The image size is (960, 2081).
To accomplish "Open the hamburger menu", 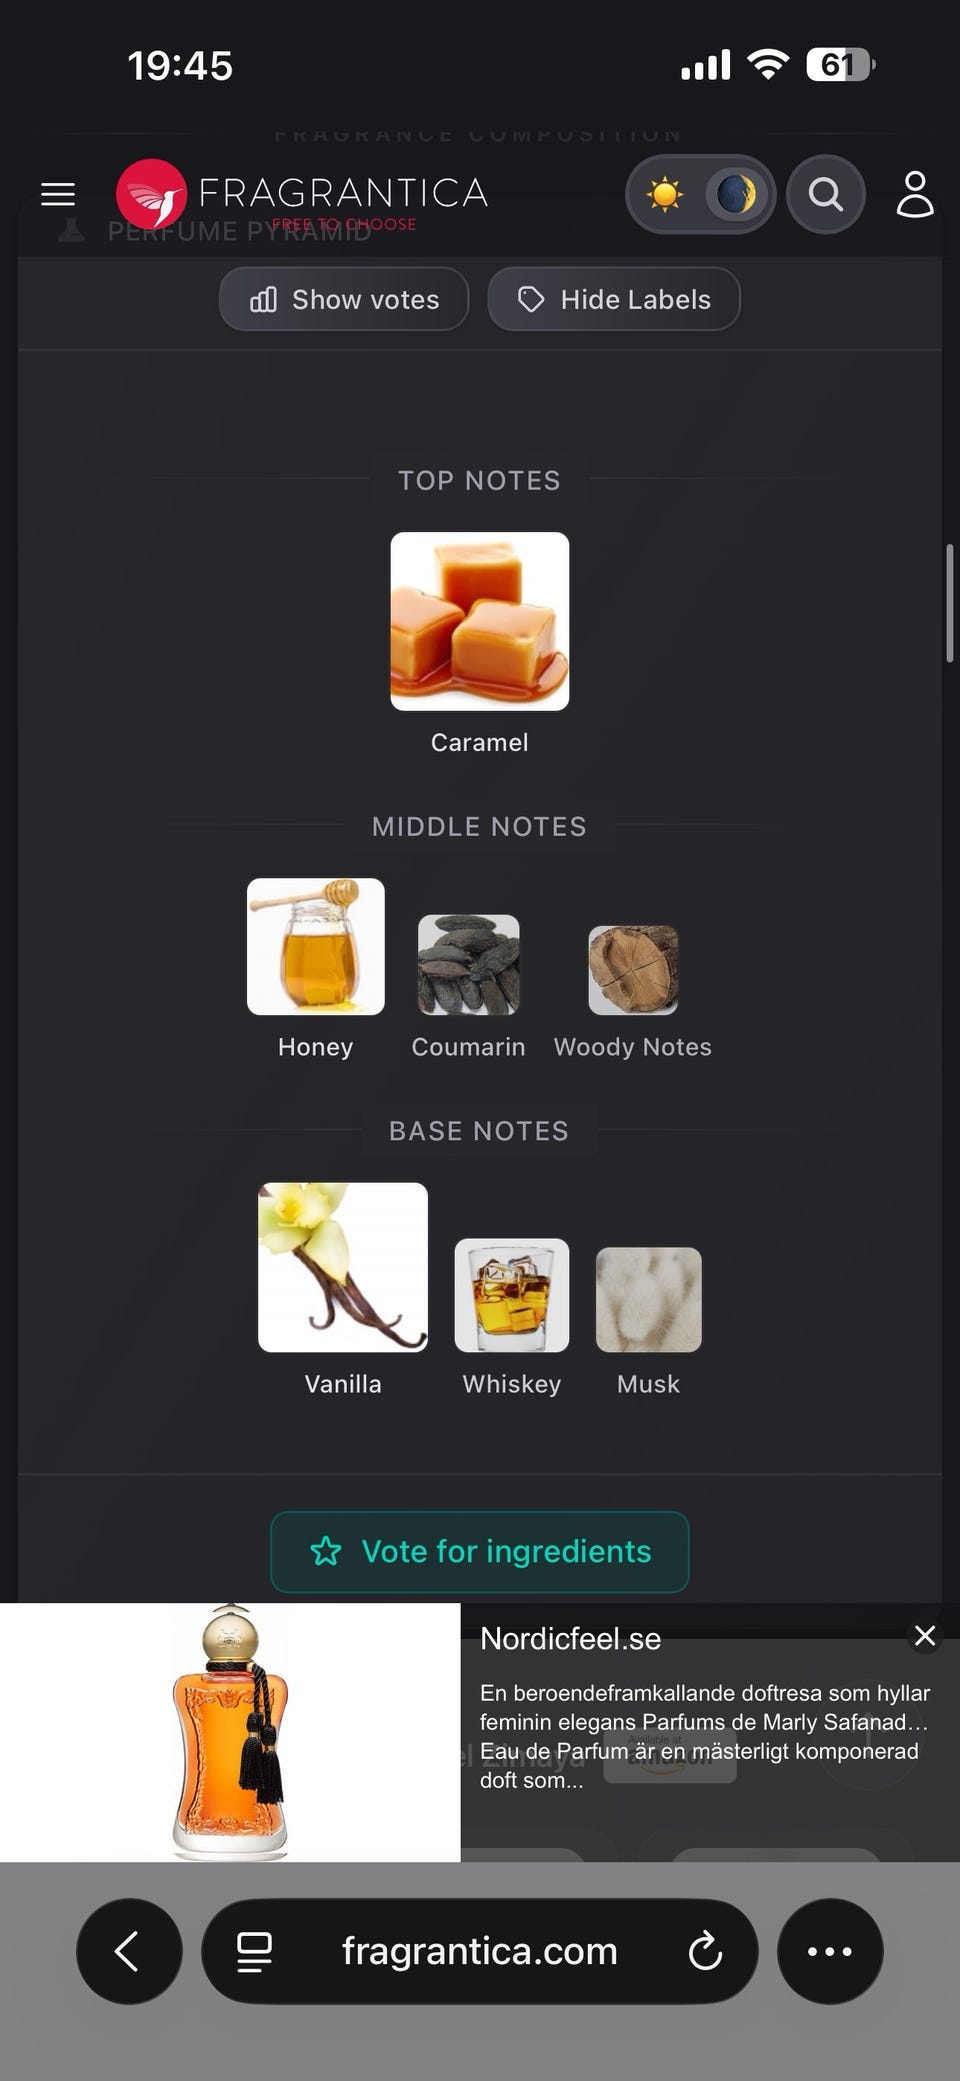I will 58,194.
